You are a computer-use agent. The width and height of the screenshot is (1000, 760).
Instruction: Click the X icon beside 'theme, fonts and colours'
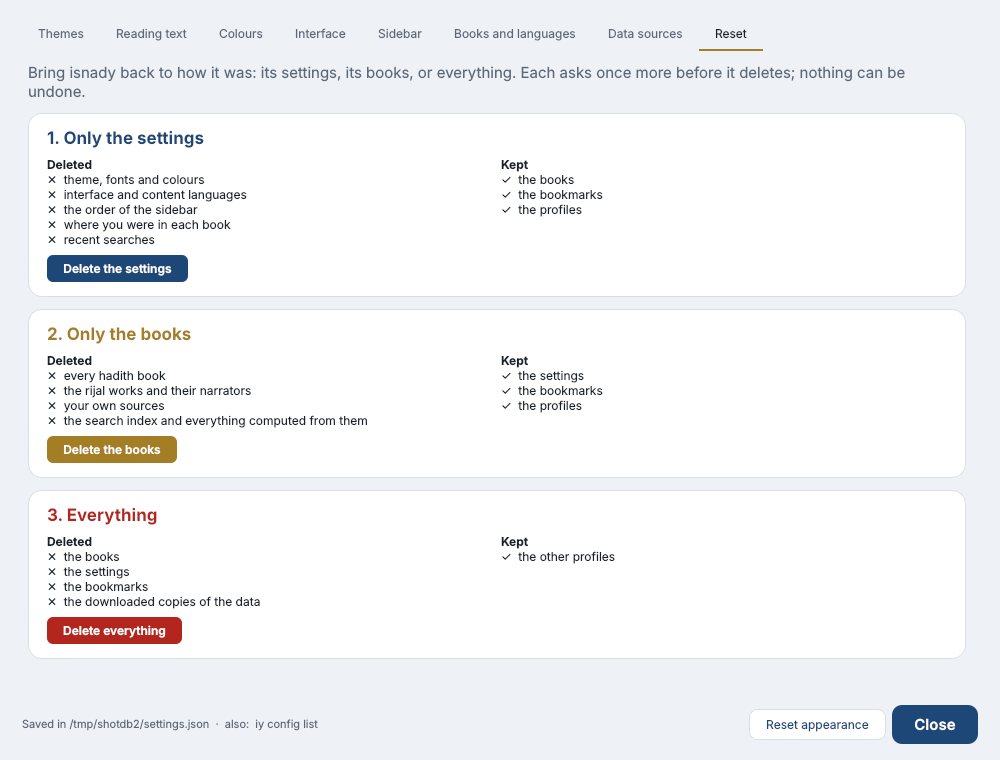pos(52,180)
